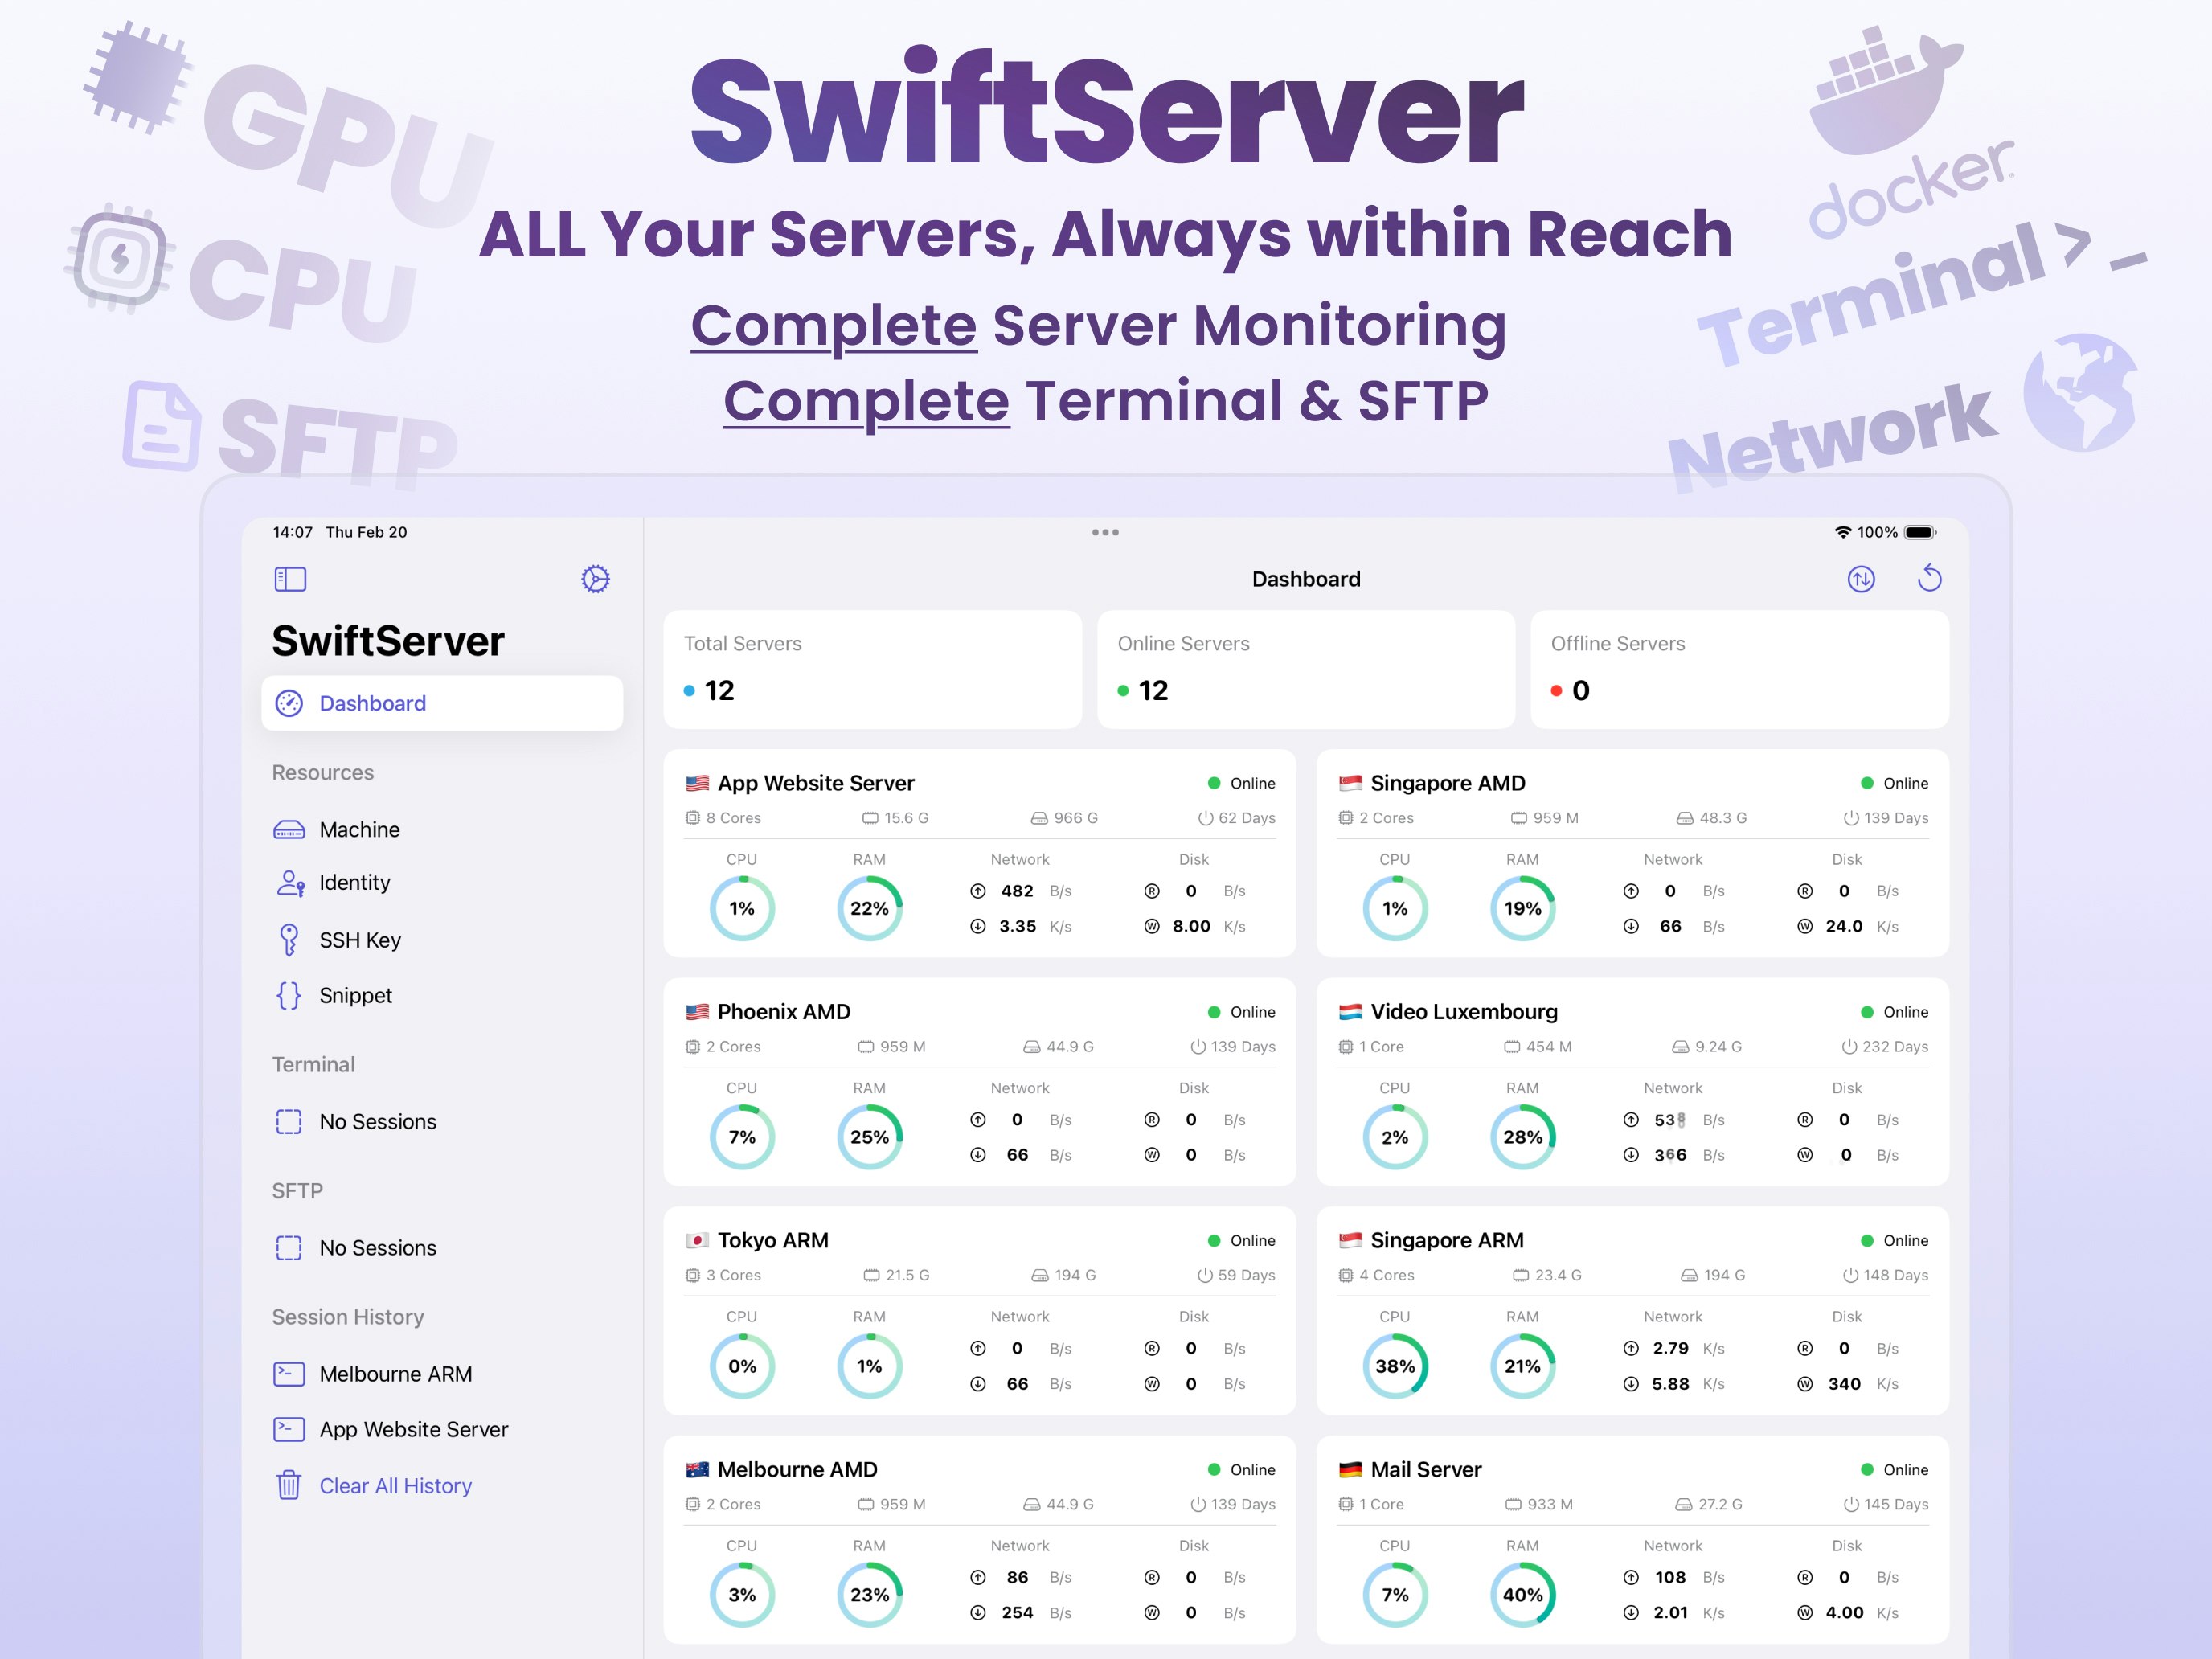Screen dimensions: 2212x1659
Task: Open the Singapore ARM server card title
Action: pos(1447,1240)
